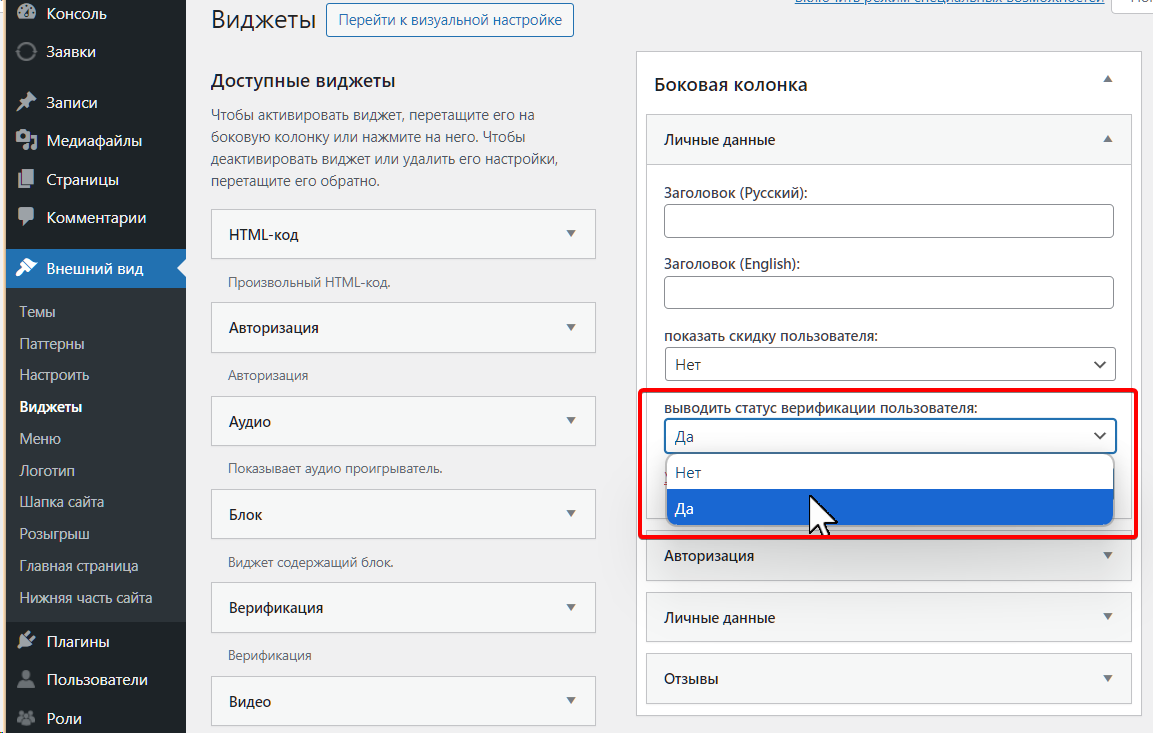Screen dimensions: 1153x733
Task: Click the Записи pin icon
Action: click(x=27, y=102)
